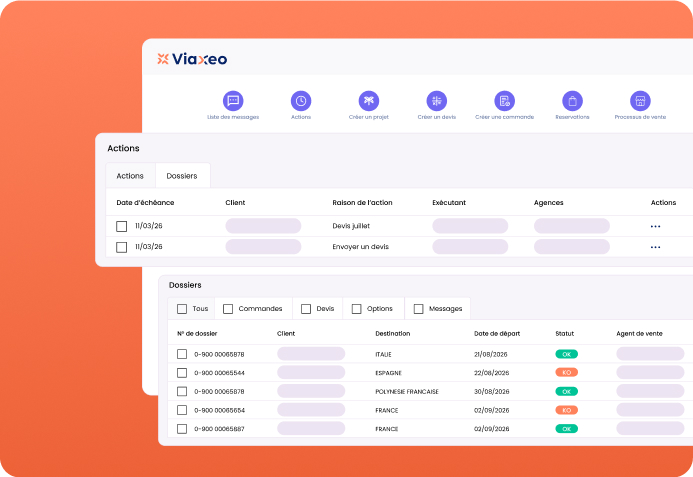Click the Actions clock icon
Viewport: 693px width, 477px height.
pos(301,101)
